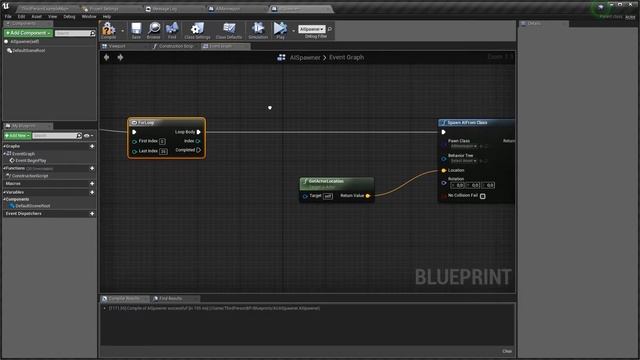Viewport: 640px width, 360px height.
Task: Click the My Blueprint search magnifier icon
Action: pos(79,136)
